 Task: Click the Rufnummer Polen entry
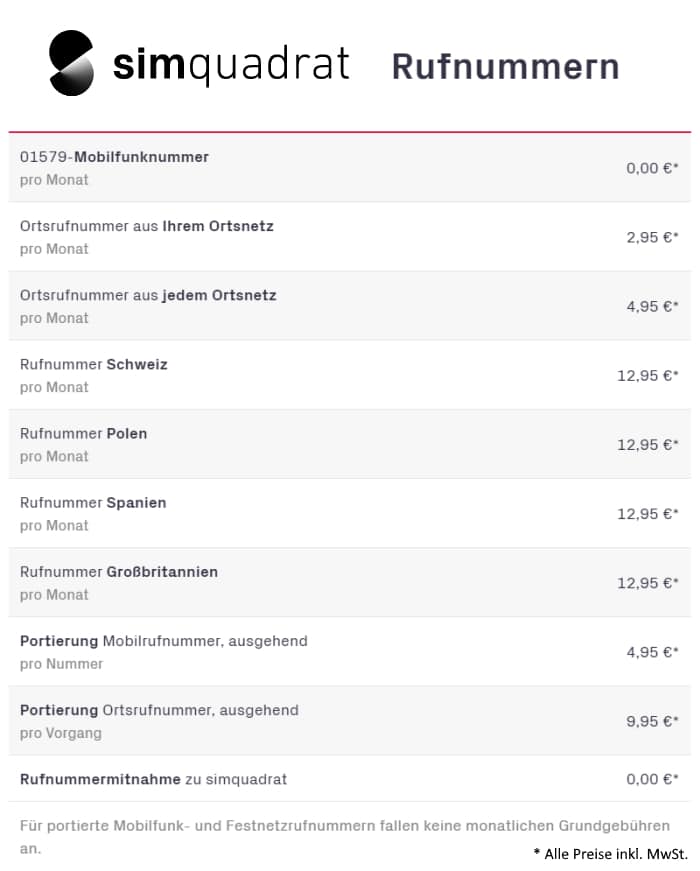coord(83,433)
